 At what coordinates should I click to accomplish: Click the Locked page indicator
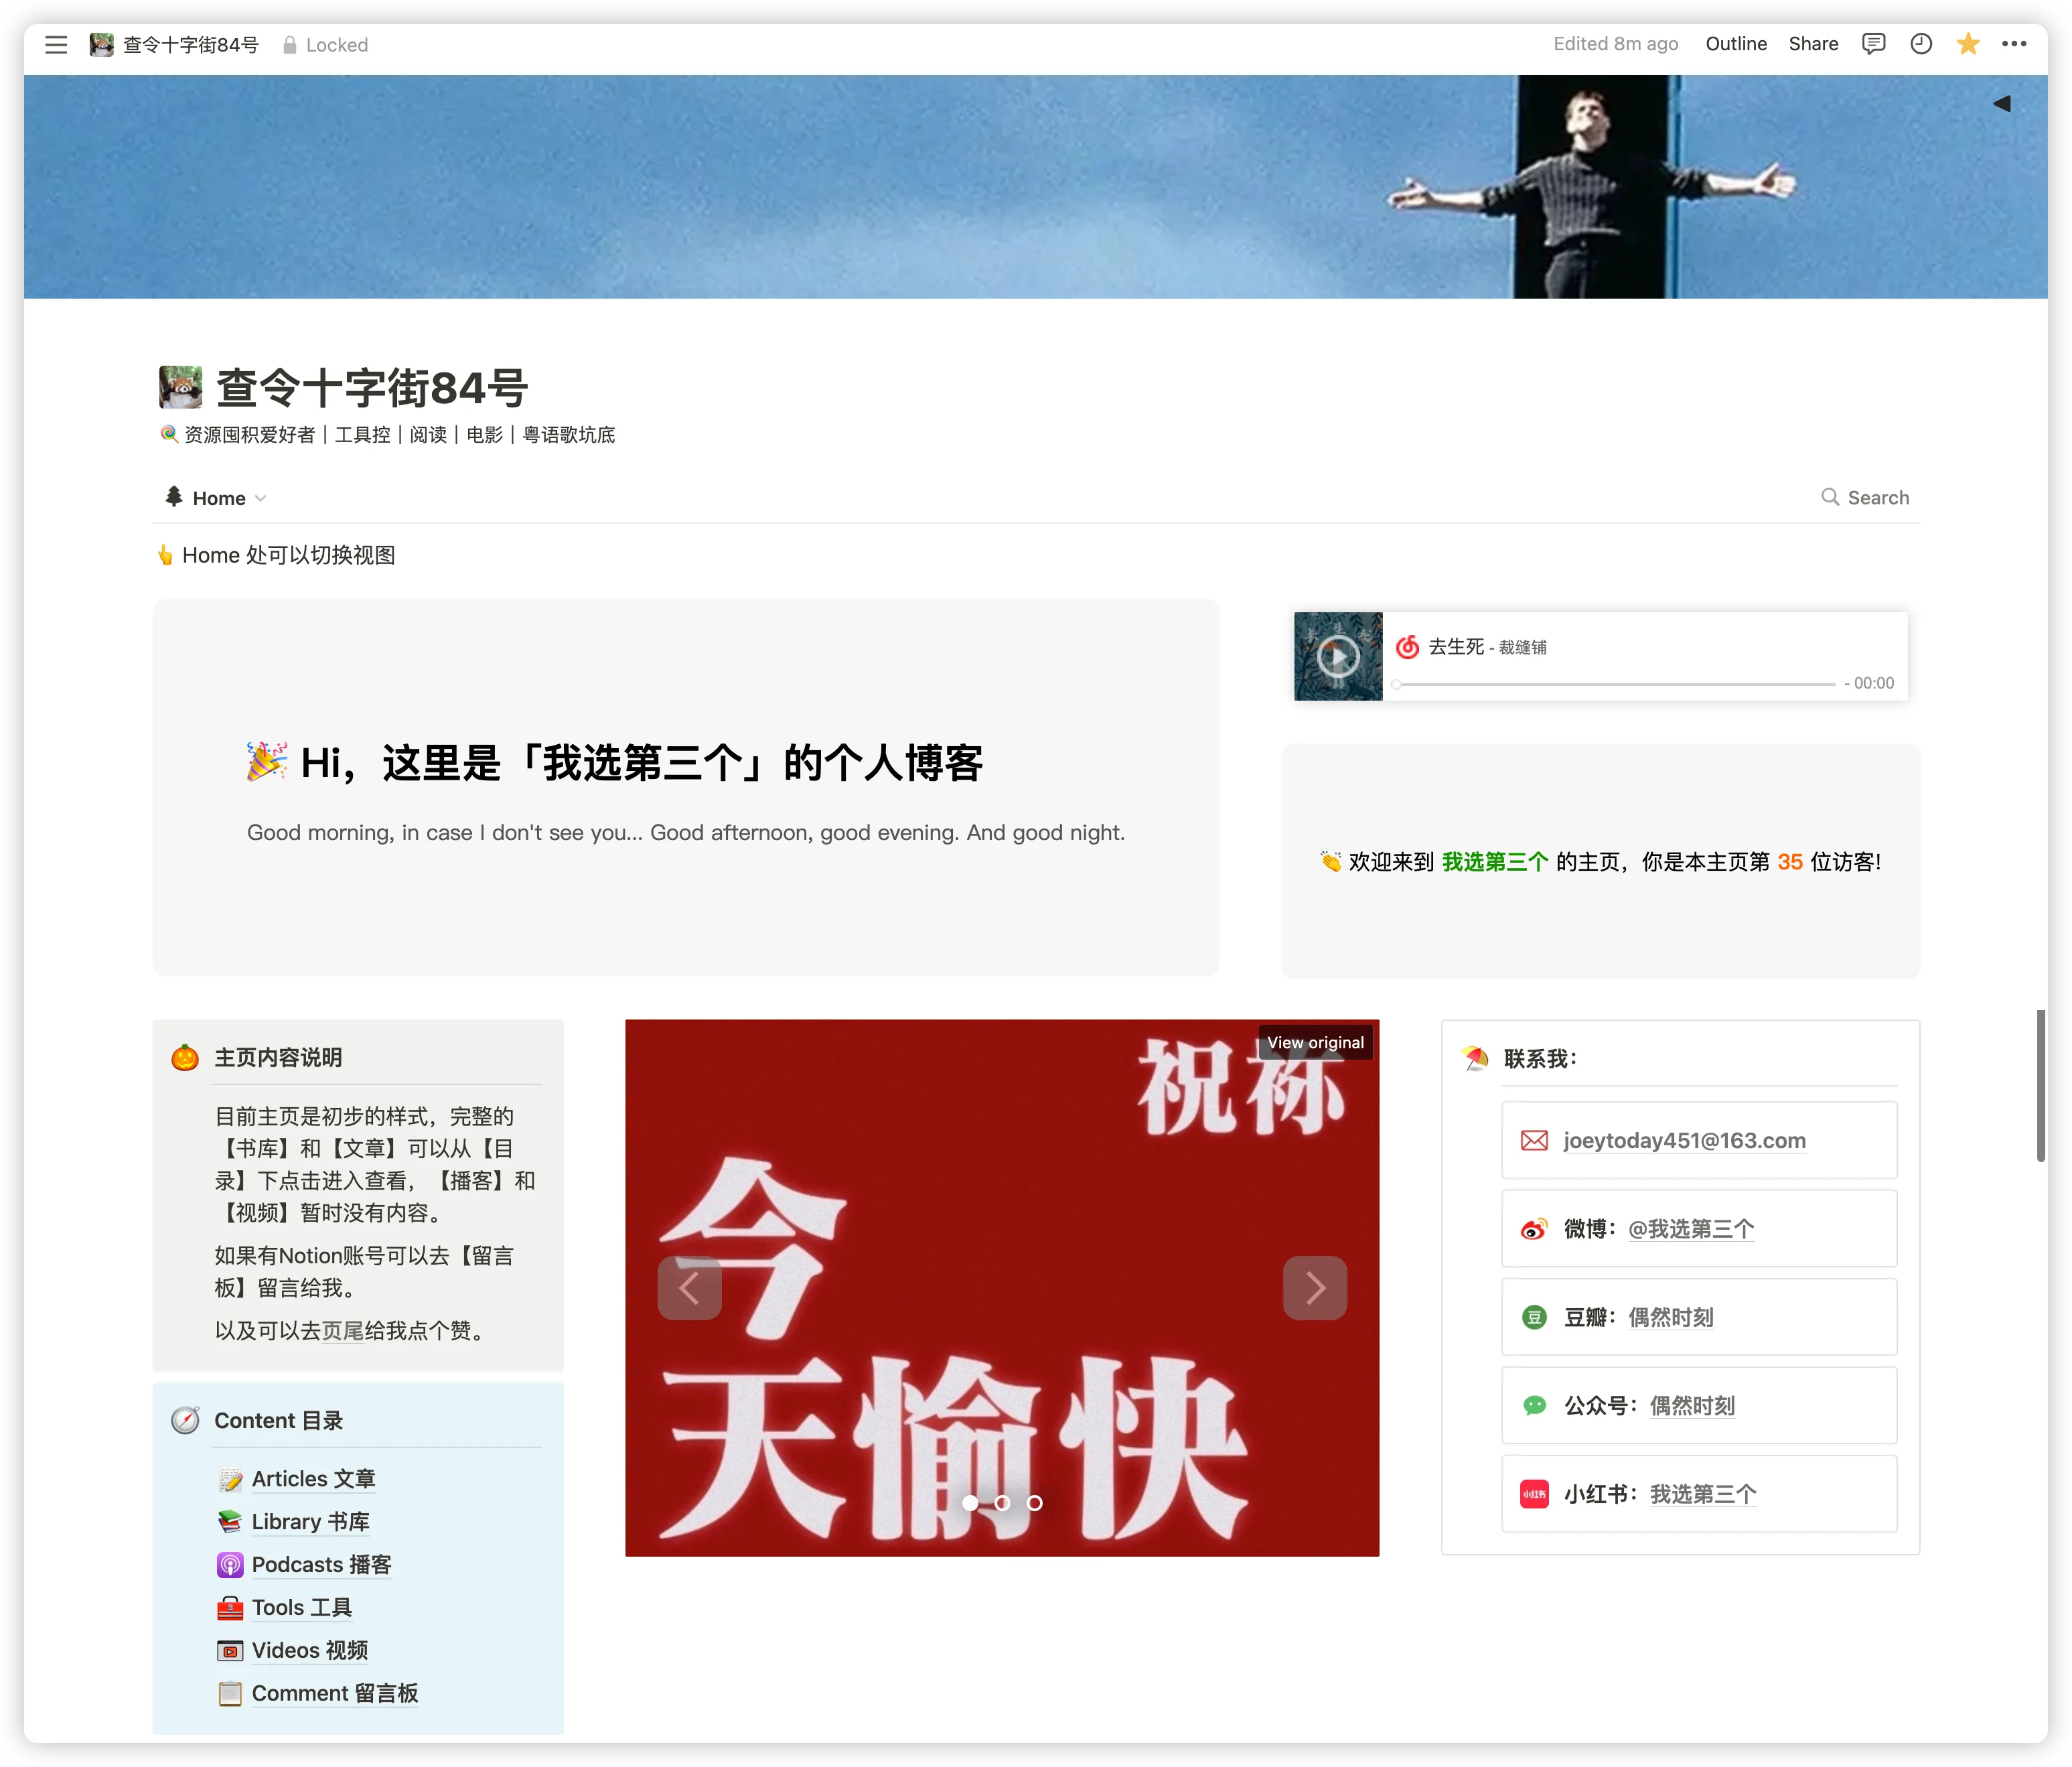pos(325,45)
